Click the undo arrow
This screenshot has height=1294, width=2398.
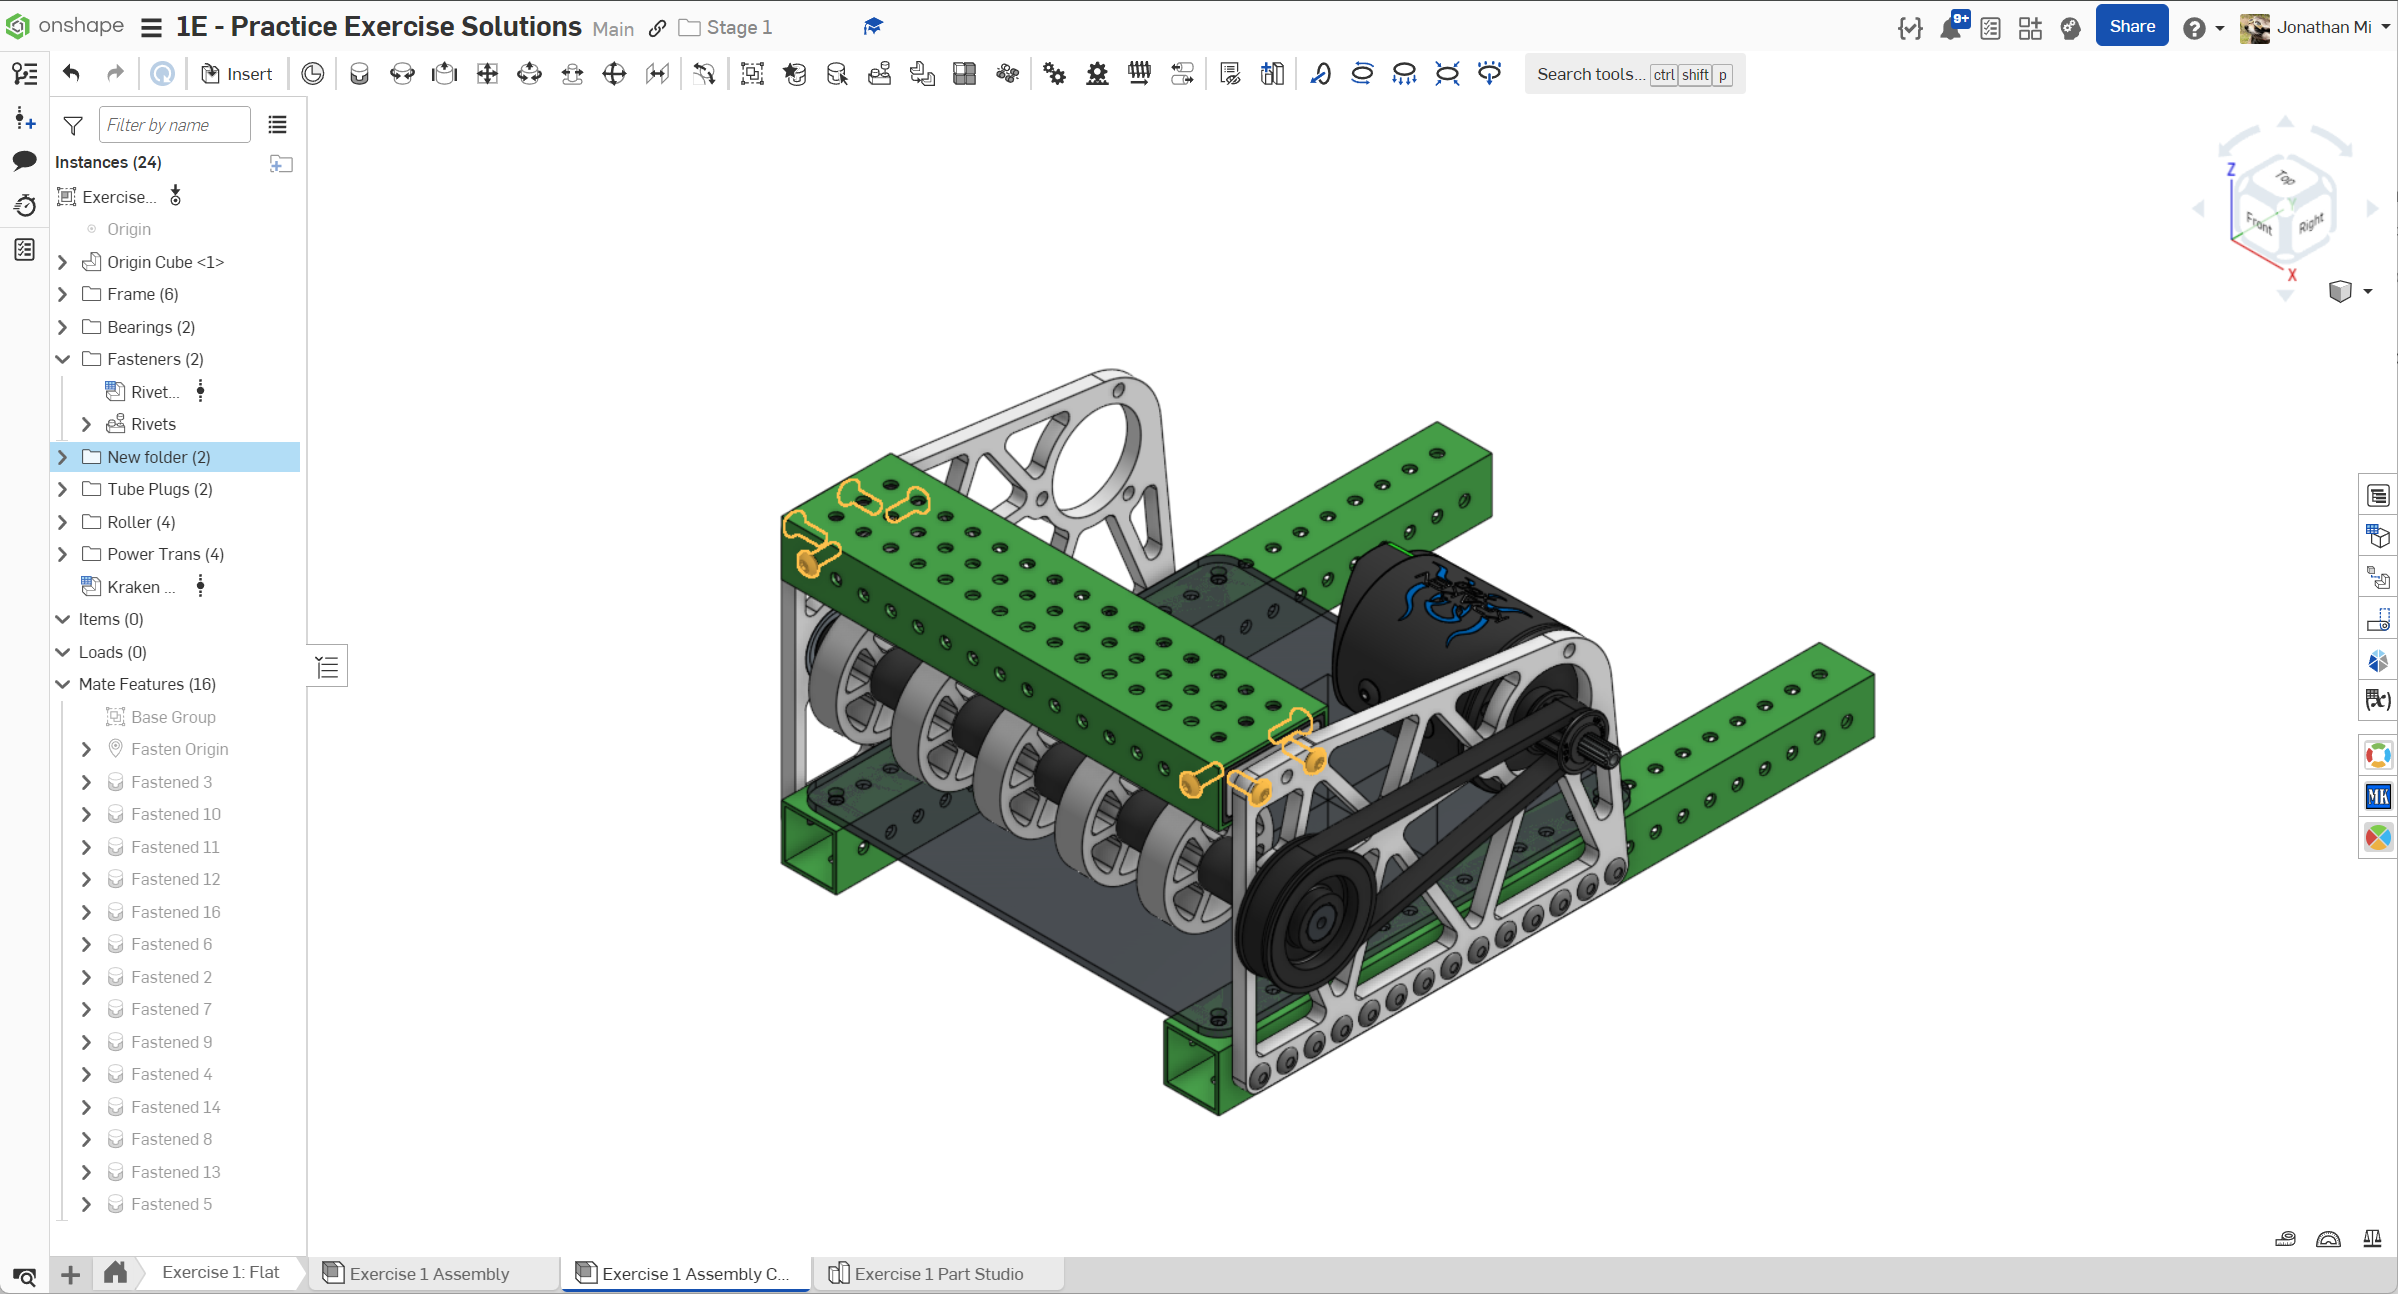point(71,74)
